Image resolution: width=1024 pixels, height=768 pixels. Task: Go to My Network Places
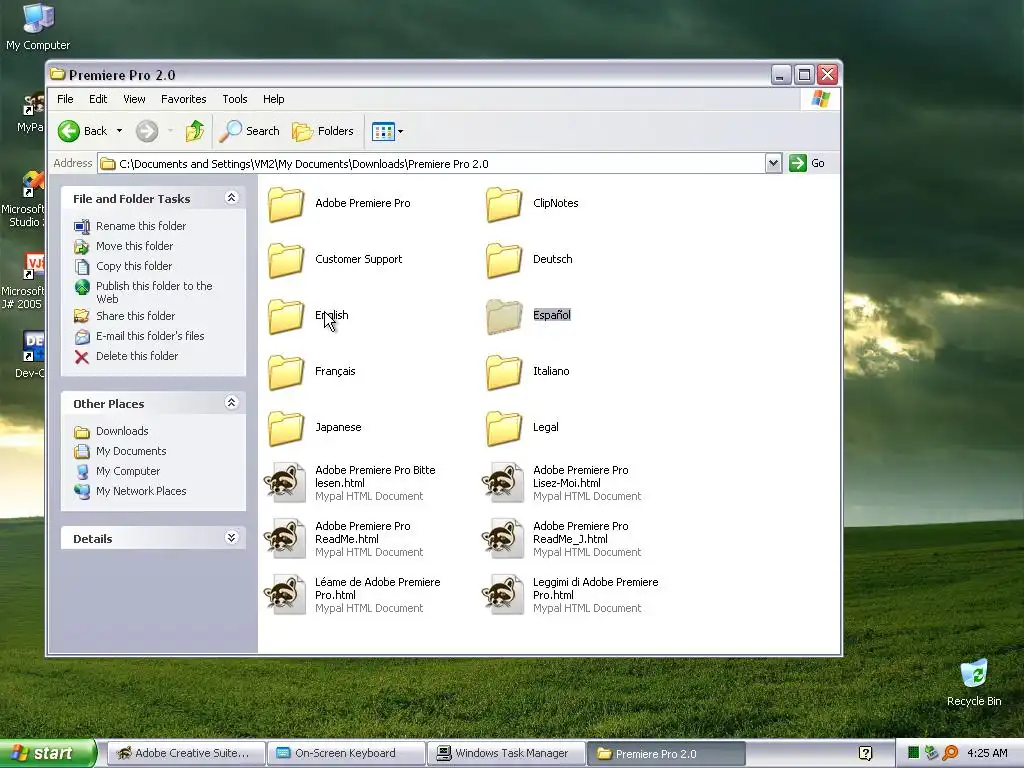130,491
